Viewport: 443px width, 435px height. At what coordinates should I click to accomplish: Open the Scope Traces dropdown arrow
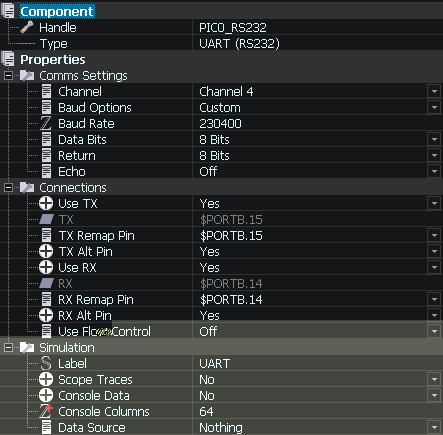[434, 379]
